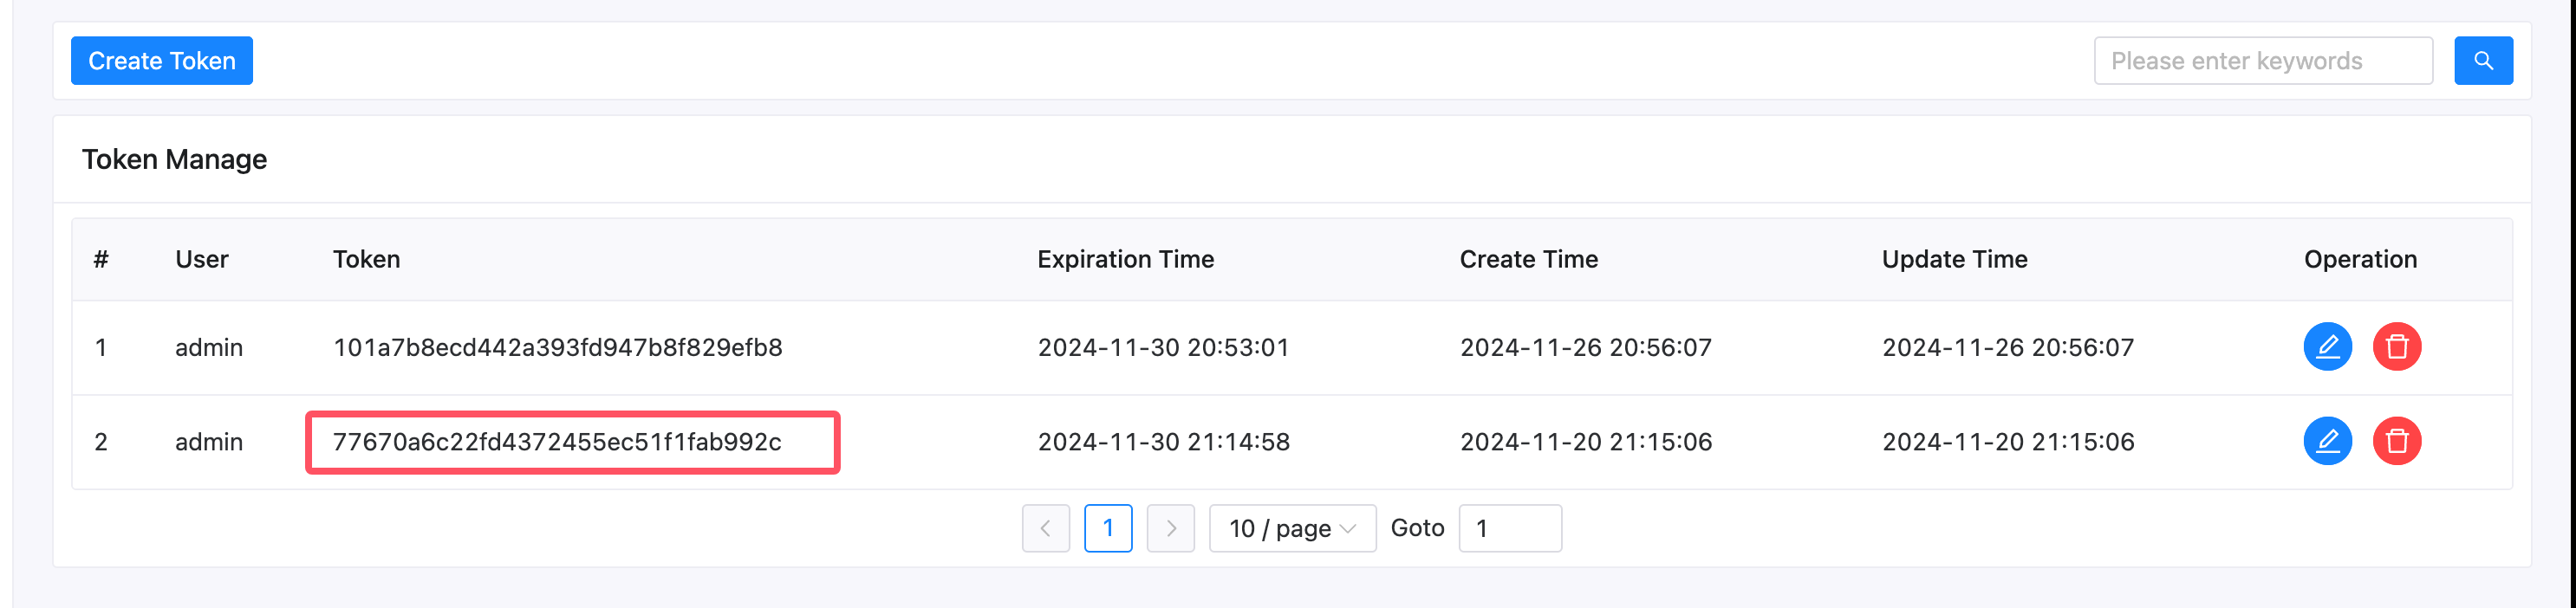This screenshot has height=608, width=2576.
Task: Go to the previous page arrow
Action: (1045, 528)
